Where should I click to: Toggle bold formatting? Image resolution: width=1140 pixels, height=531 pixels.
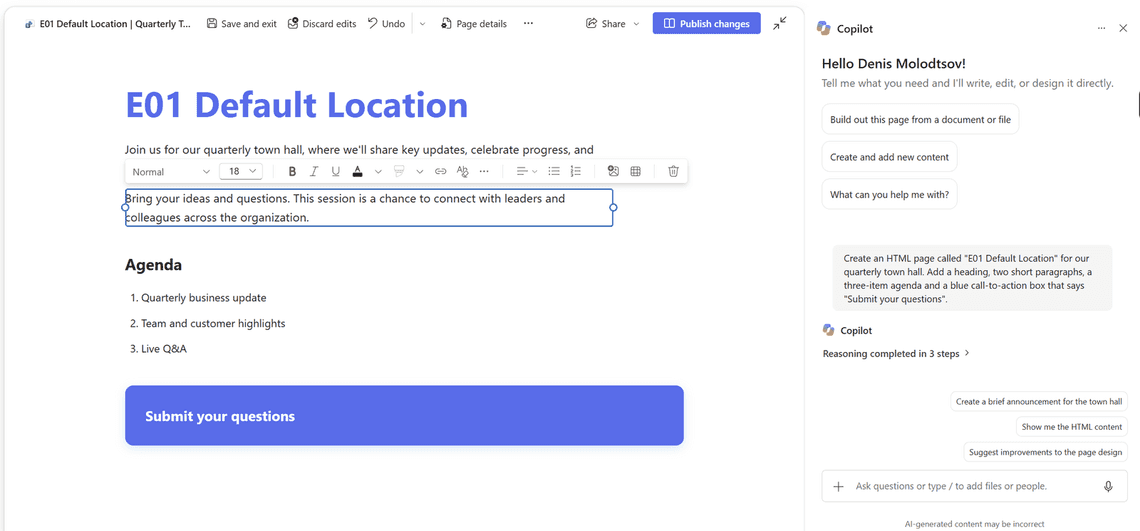tap(292, 172)
